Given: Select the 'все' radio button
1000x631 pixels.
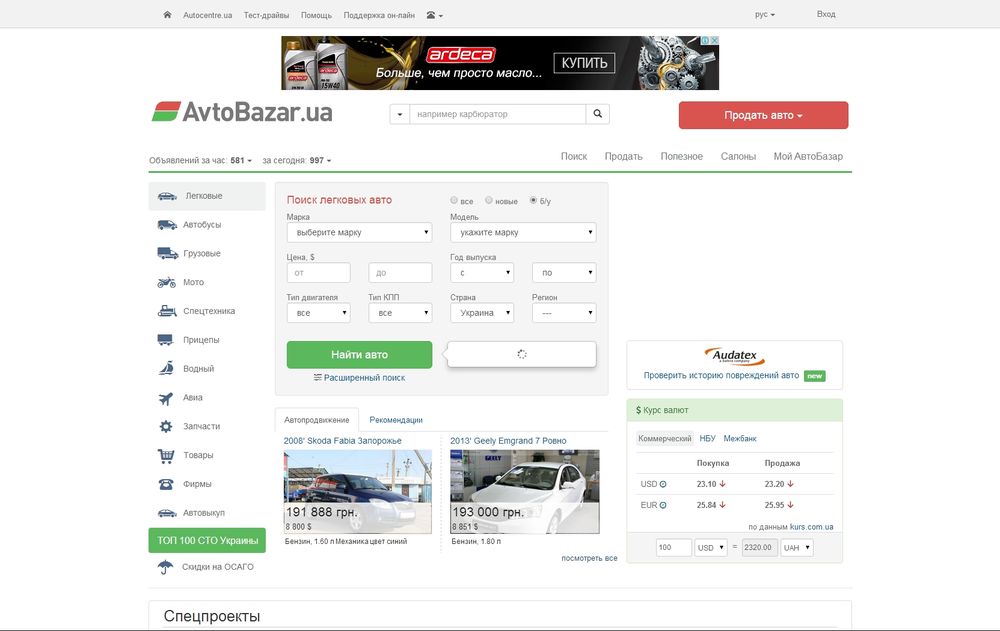Looking at the screenshot, I should [x=454, y=200].
